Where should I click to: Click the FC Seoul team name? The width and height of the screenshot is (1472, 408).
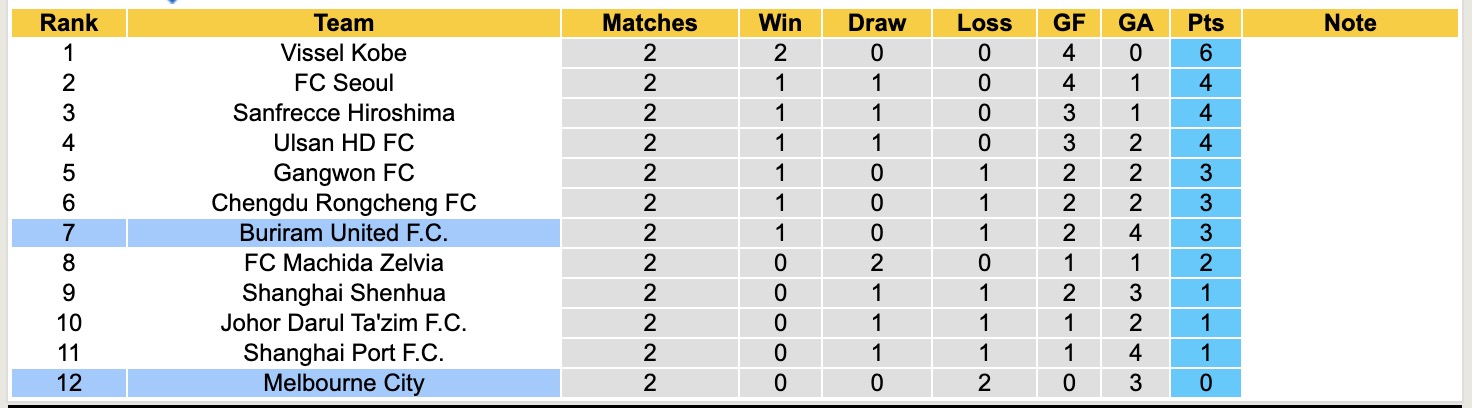tap(343, 83)
